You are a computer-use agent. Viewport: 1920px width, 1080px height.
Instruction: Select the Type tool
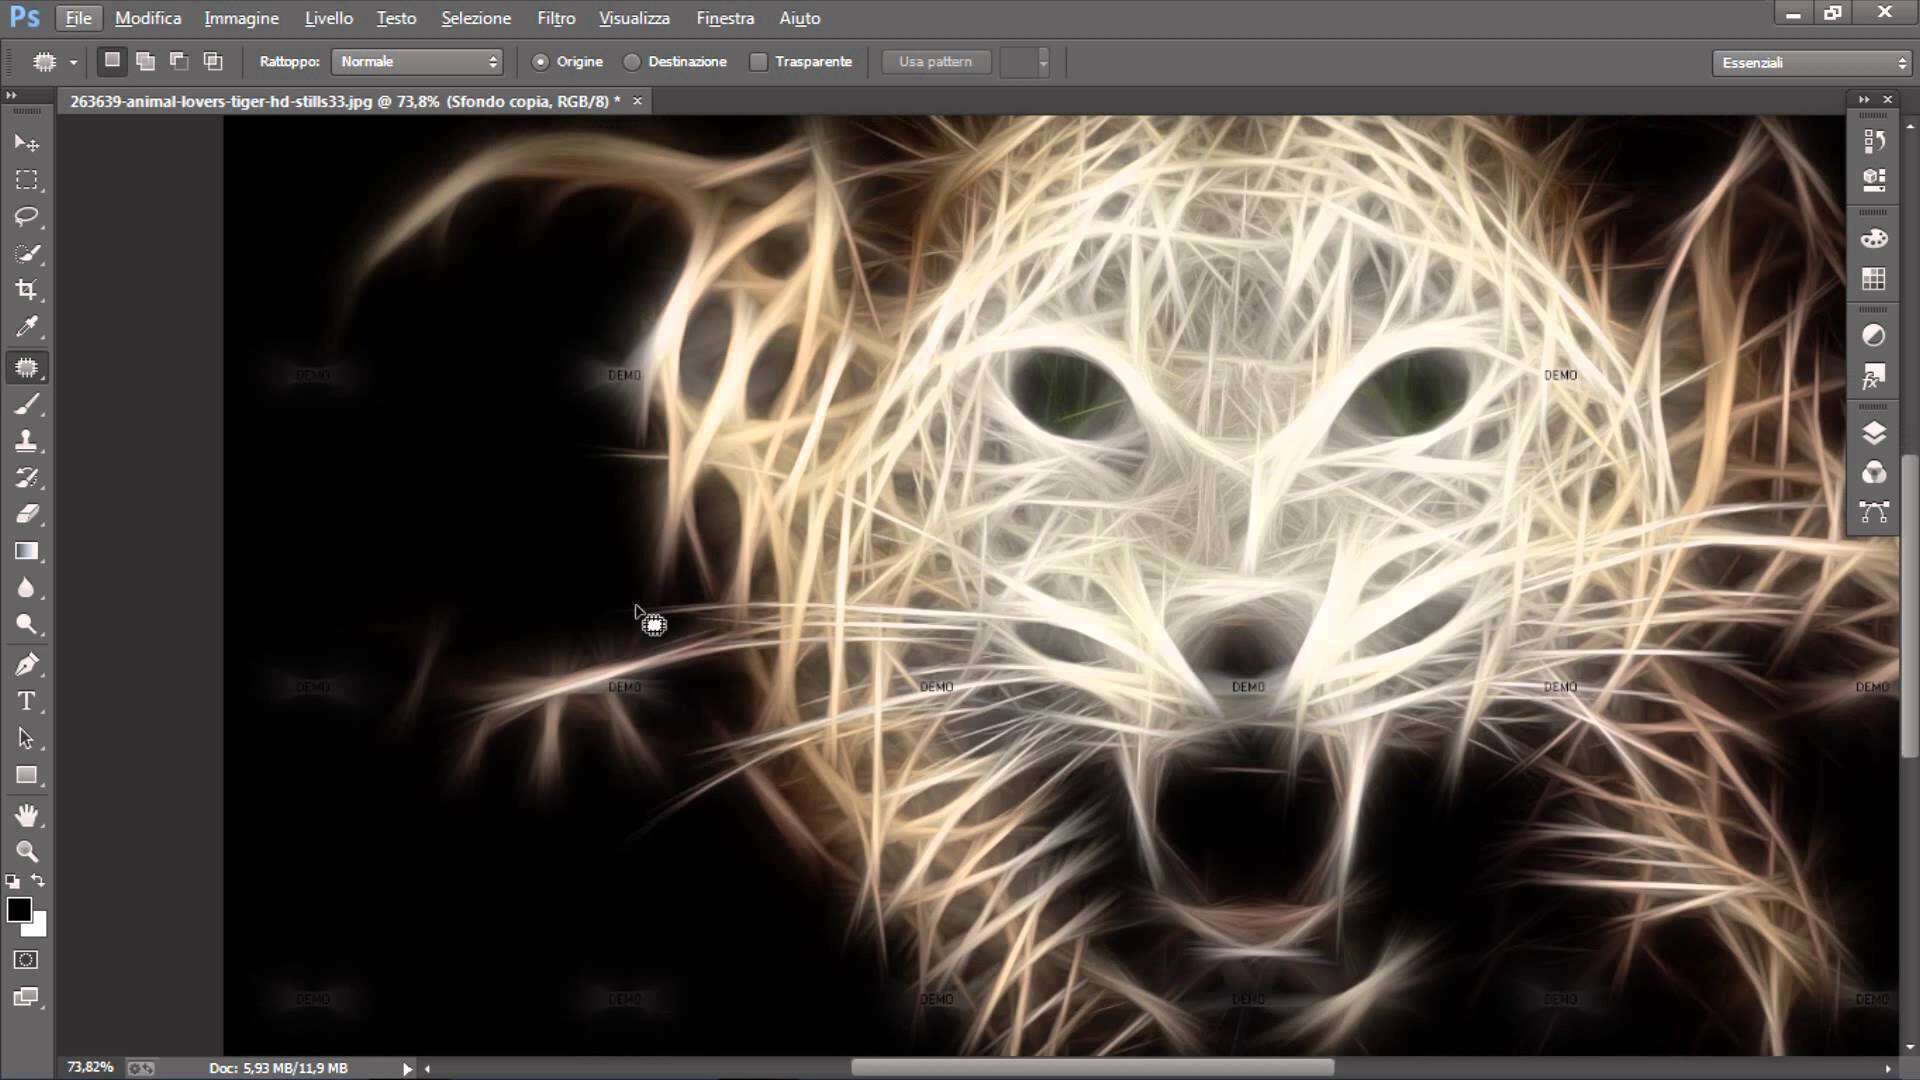pos(27,701)
